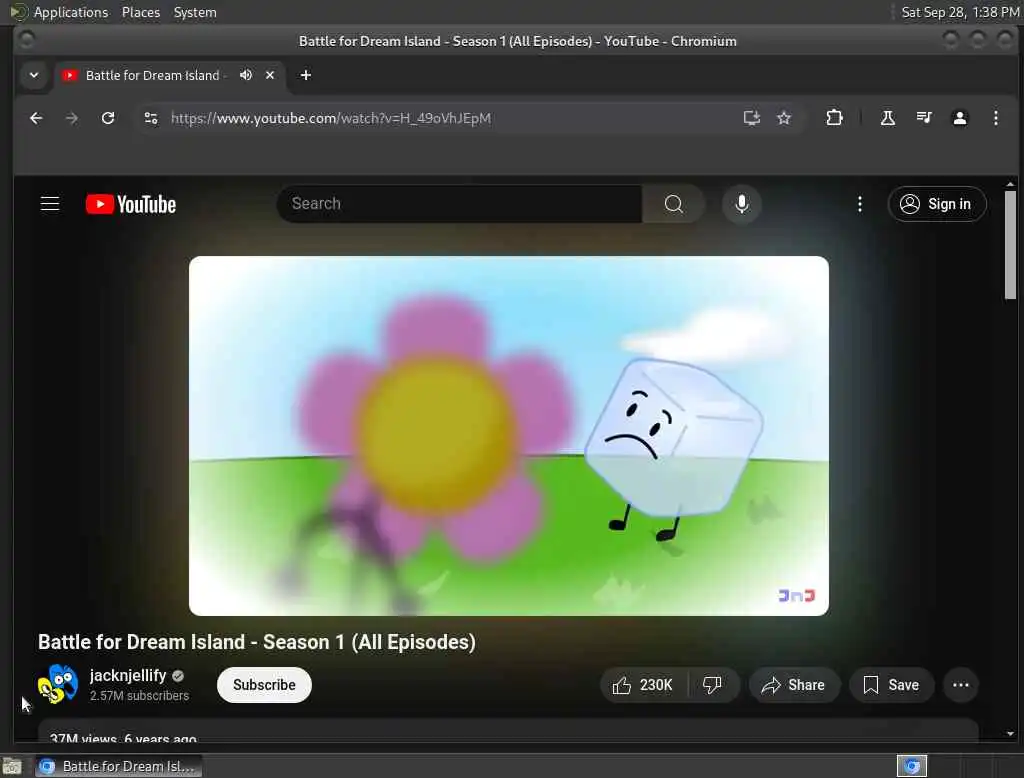Focus the YouTube Search field

tap(460, 204)
